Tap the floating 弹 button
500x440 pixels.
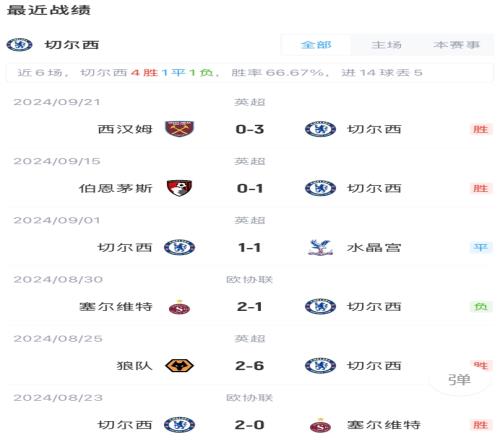point(459,379)
